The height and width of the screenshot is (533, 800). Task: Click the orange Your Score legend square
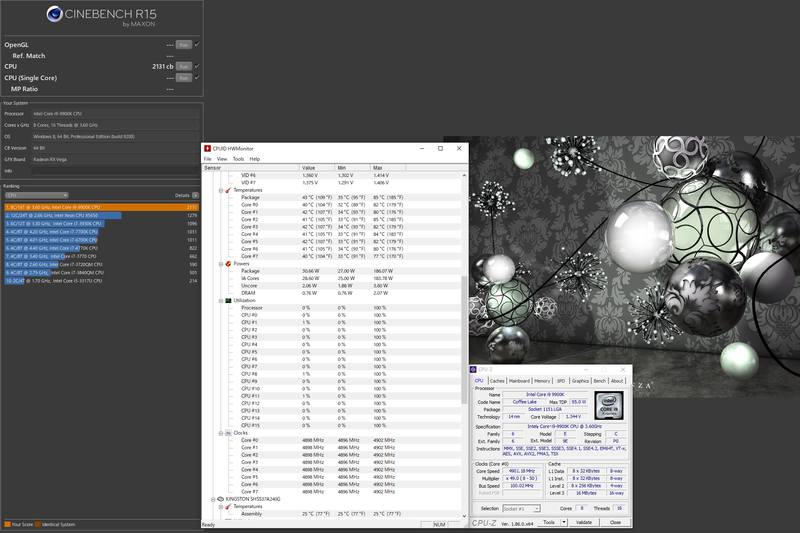7,524
